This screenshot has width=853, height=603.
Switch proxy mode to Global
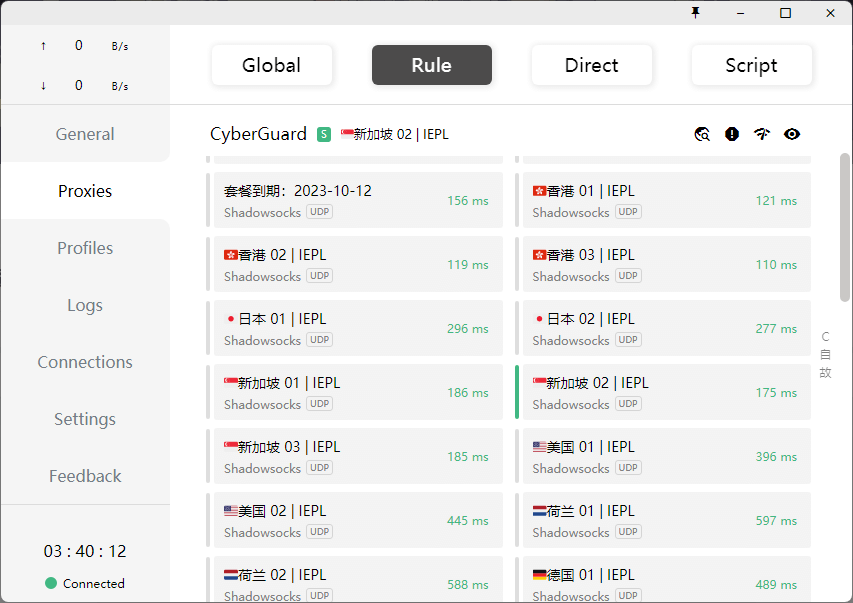272,65
